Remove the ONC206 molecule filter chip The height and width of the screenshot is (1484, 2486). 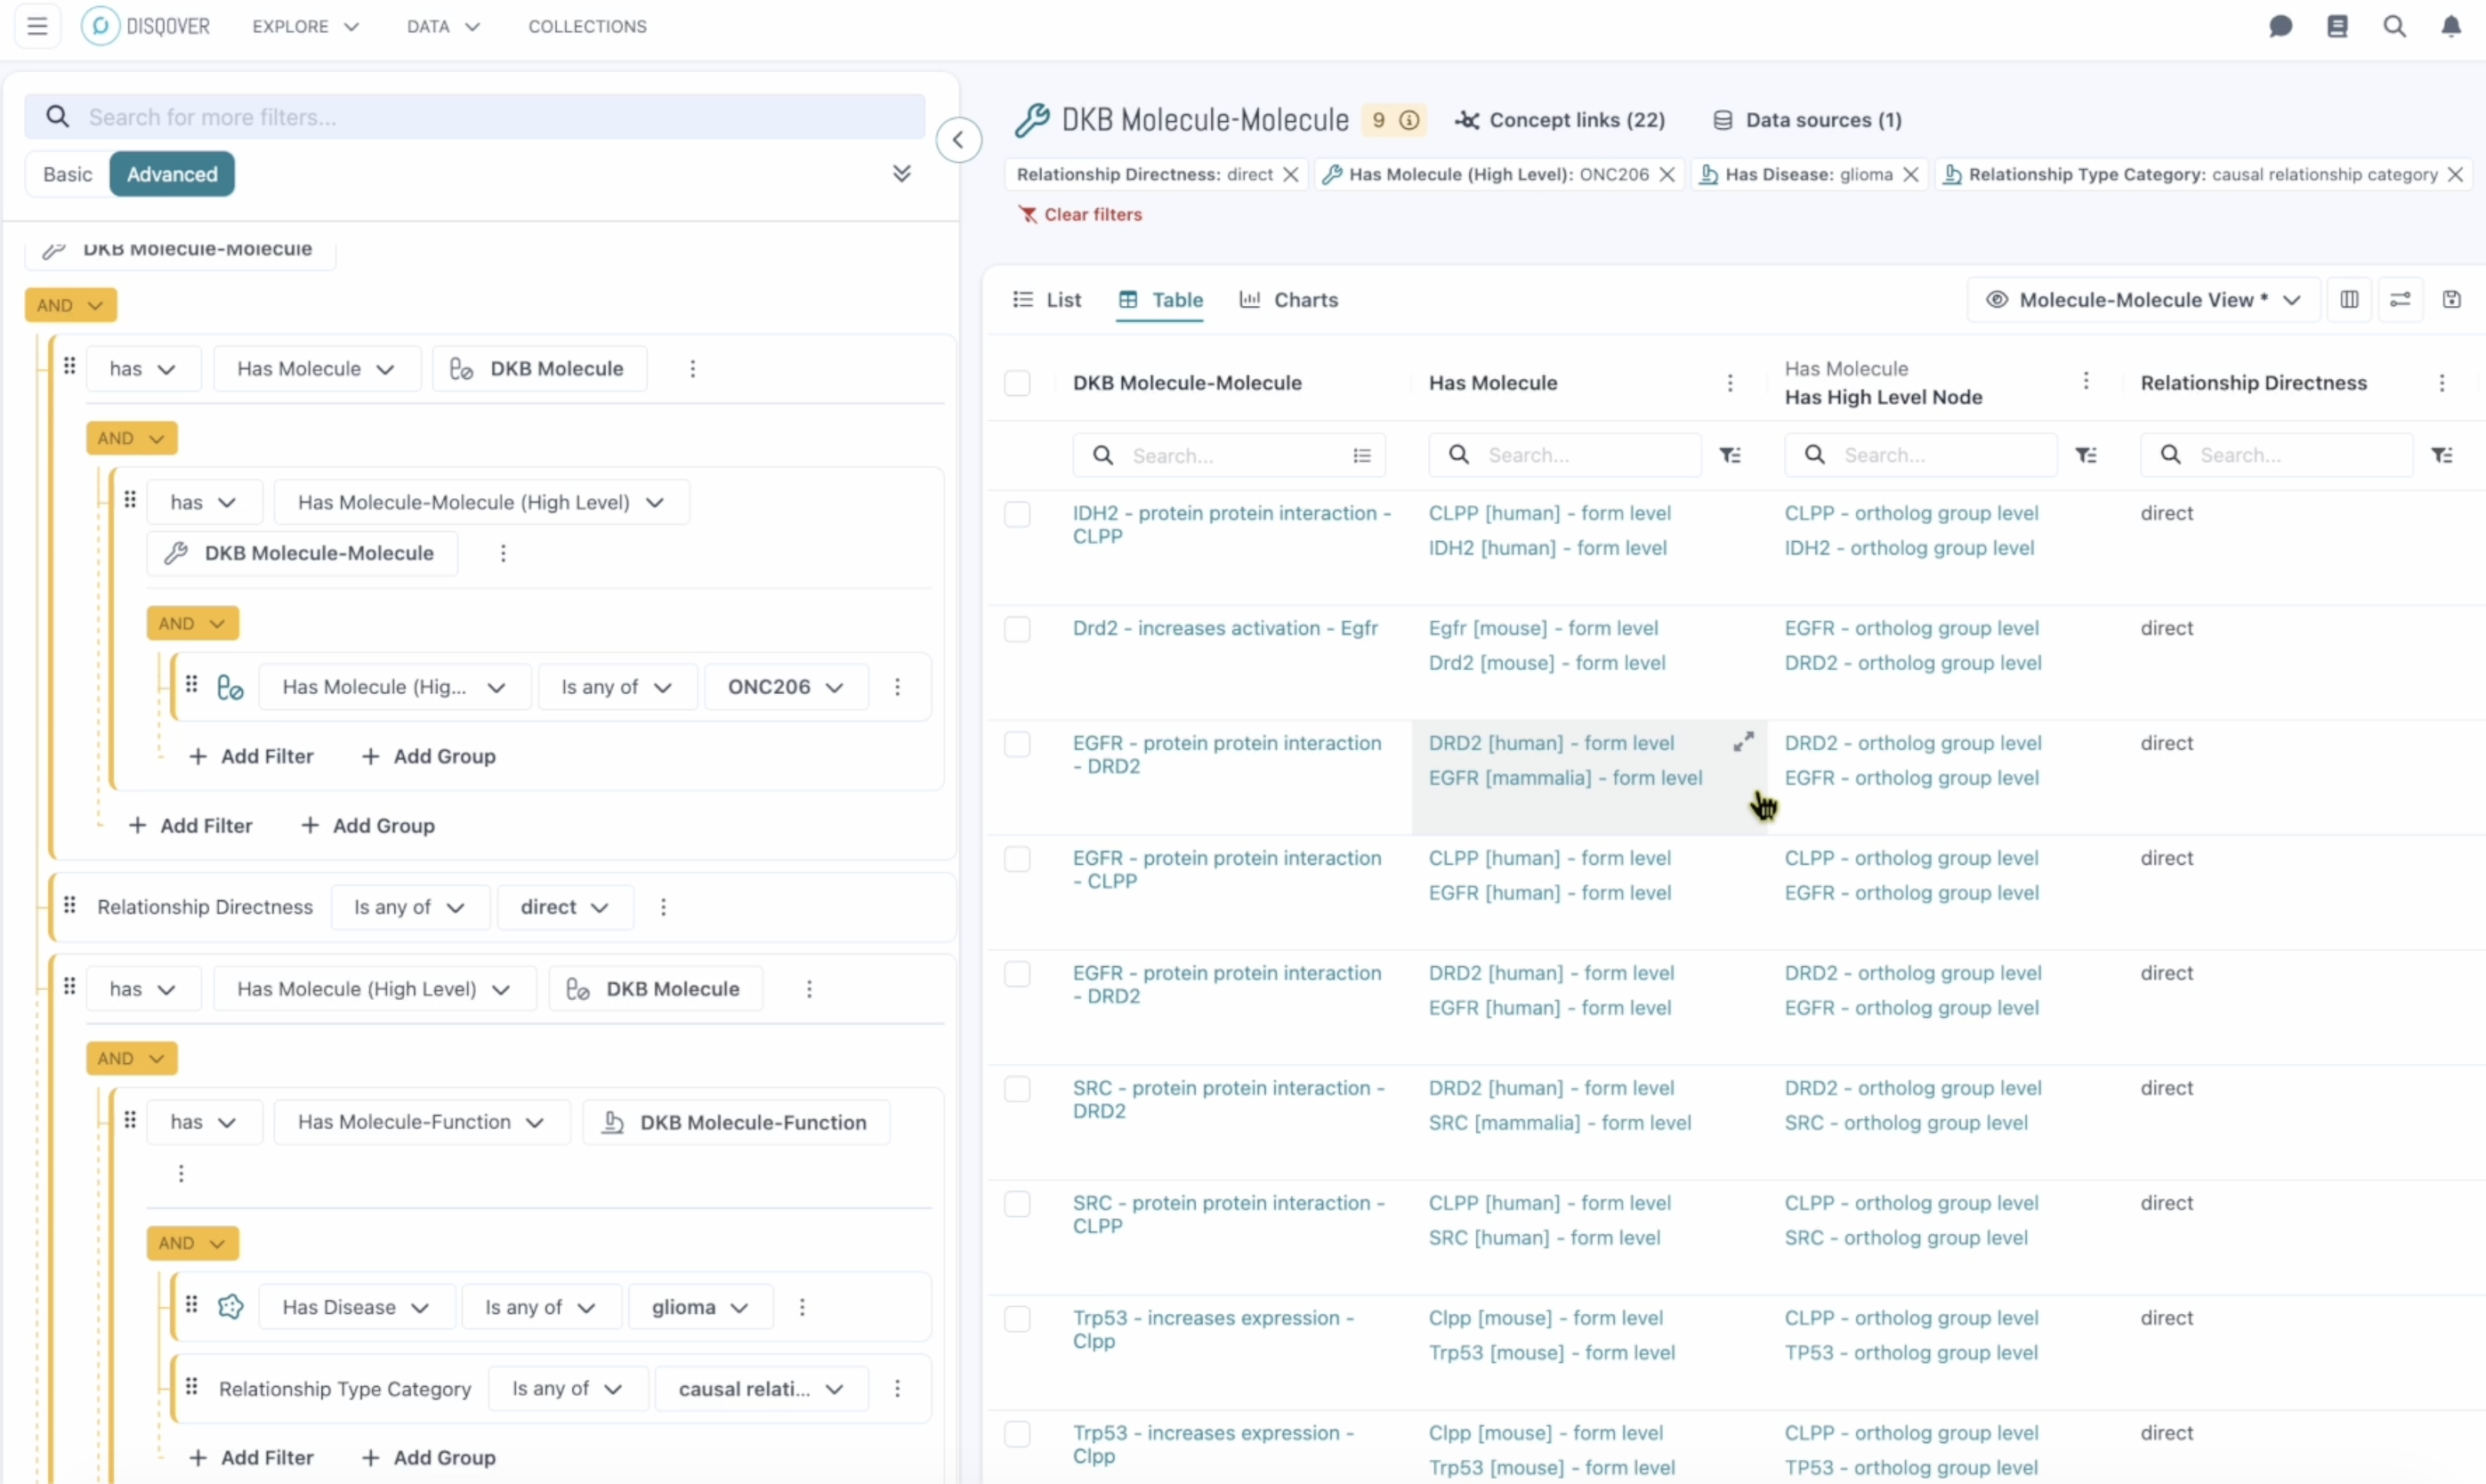pos(1667,174)
